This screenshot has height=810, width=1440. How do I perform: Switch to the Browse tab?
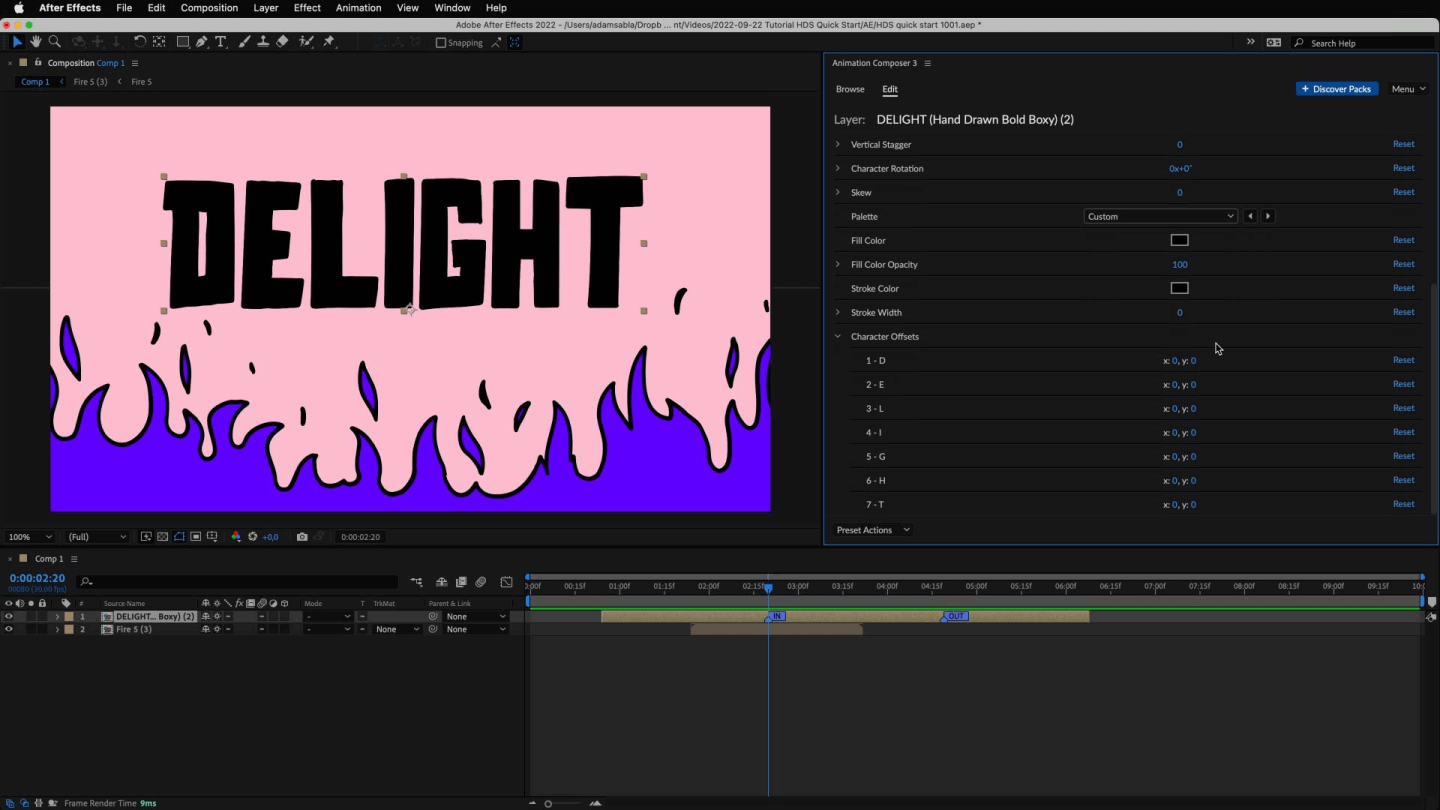tap(850, 89)
